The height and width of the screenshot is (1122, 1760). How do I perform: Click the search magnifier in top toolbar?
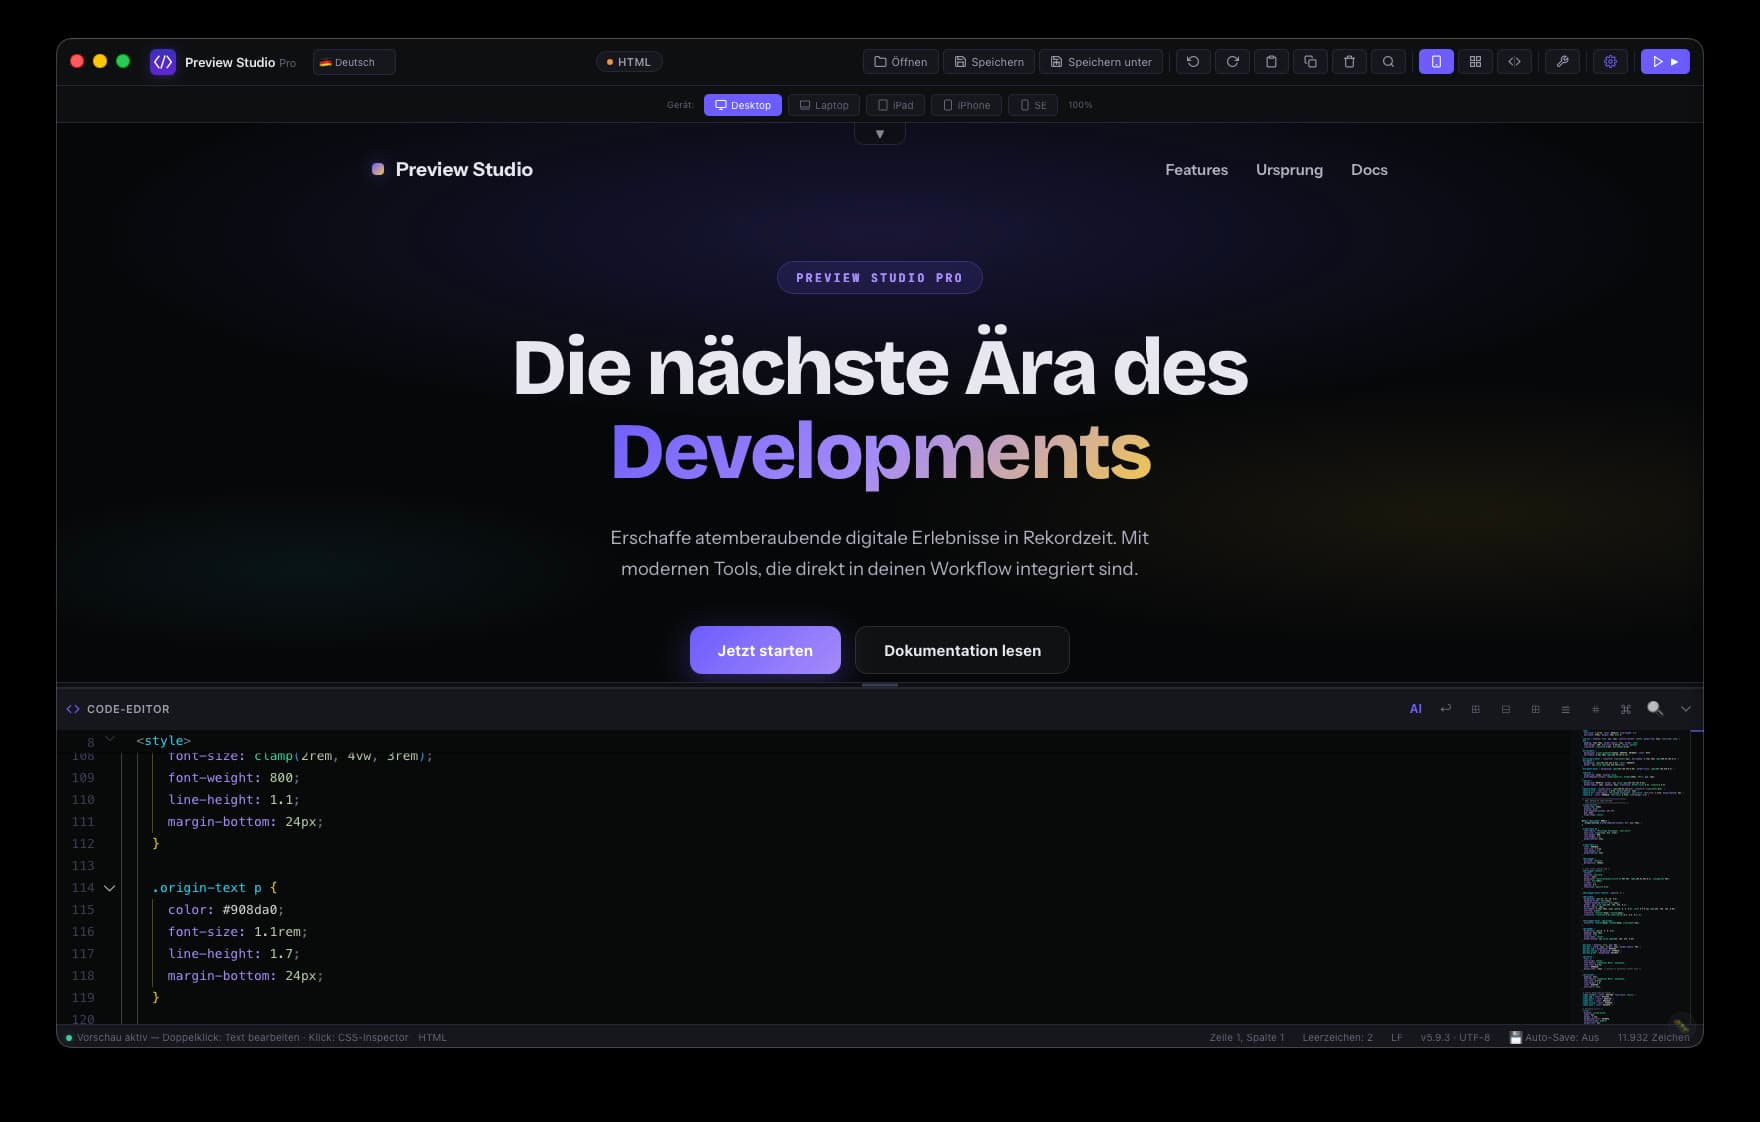point(1388,62)
